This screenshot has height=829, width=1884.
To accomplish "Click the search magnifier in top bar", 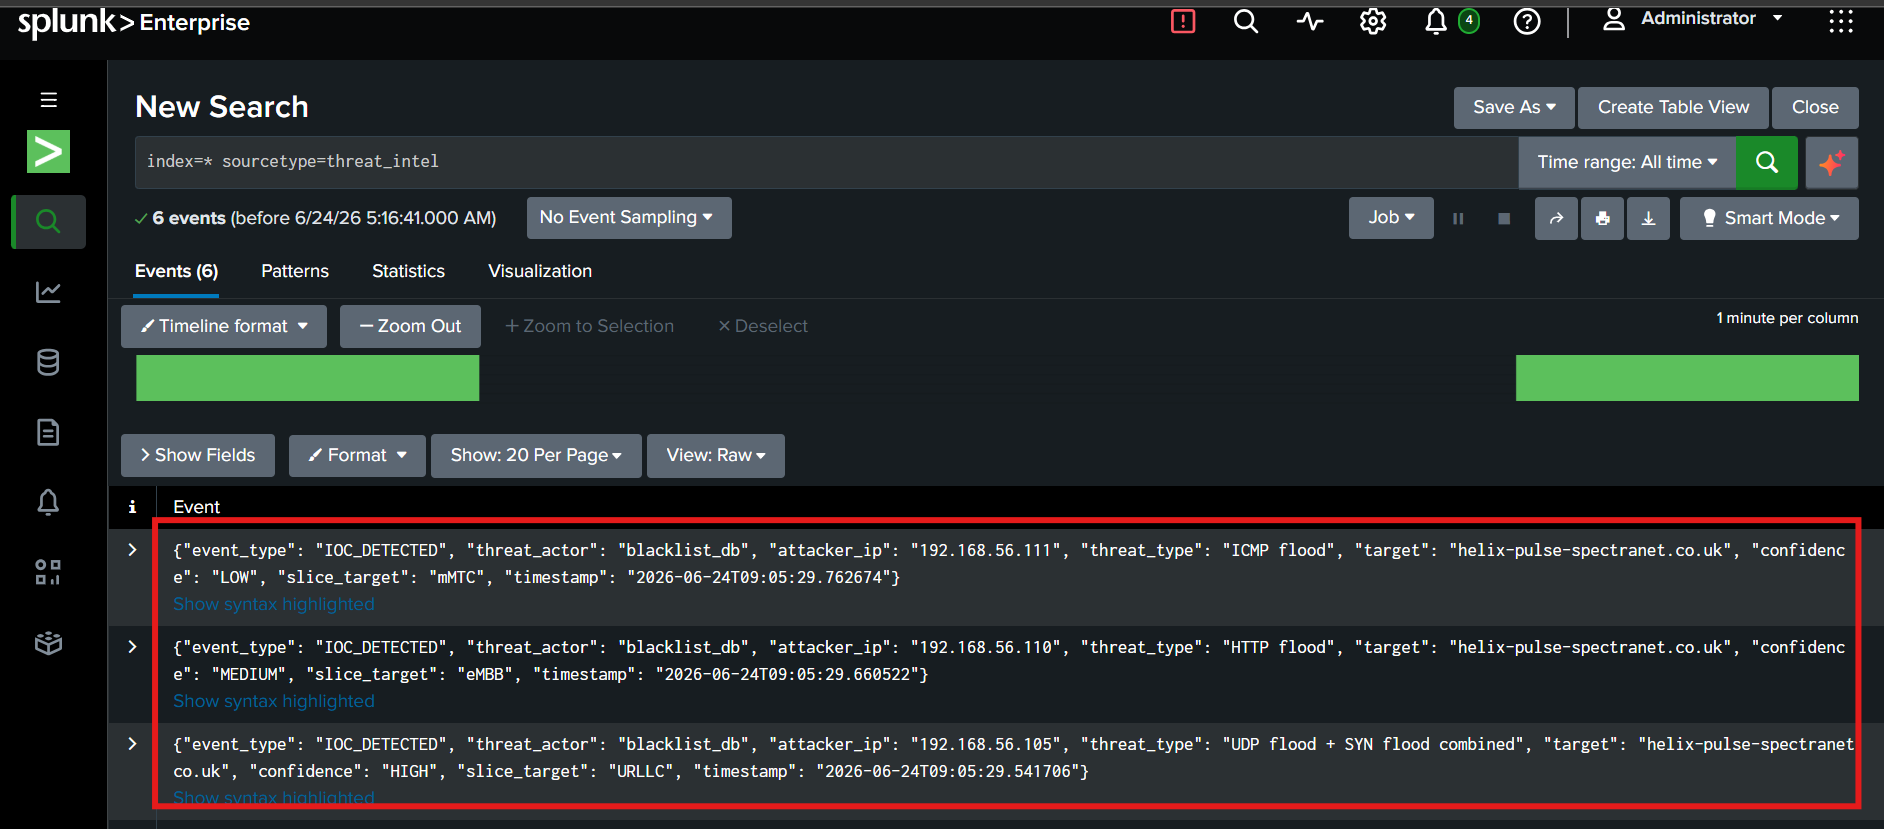I will click(x=1245, y=21).
